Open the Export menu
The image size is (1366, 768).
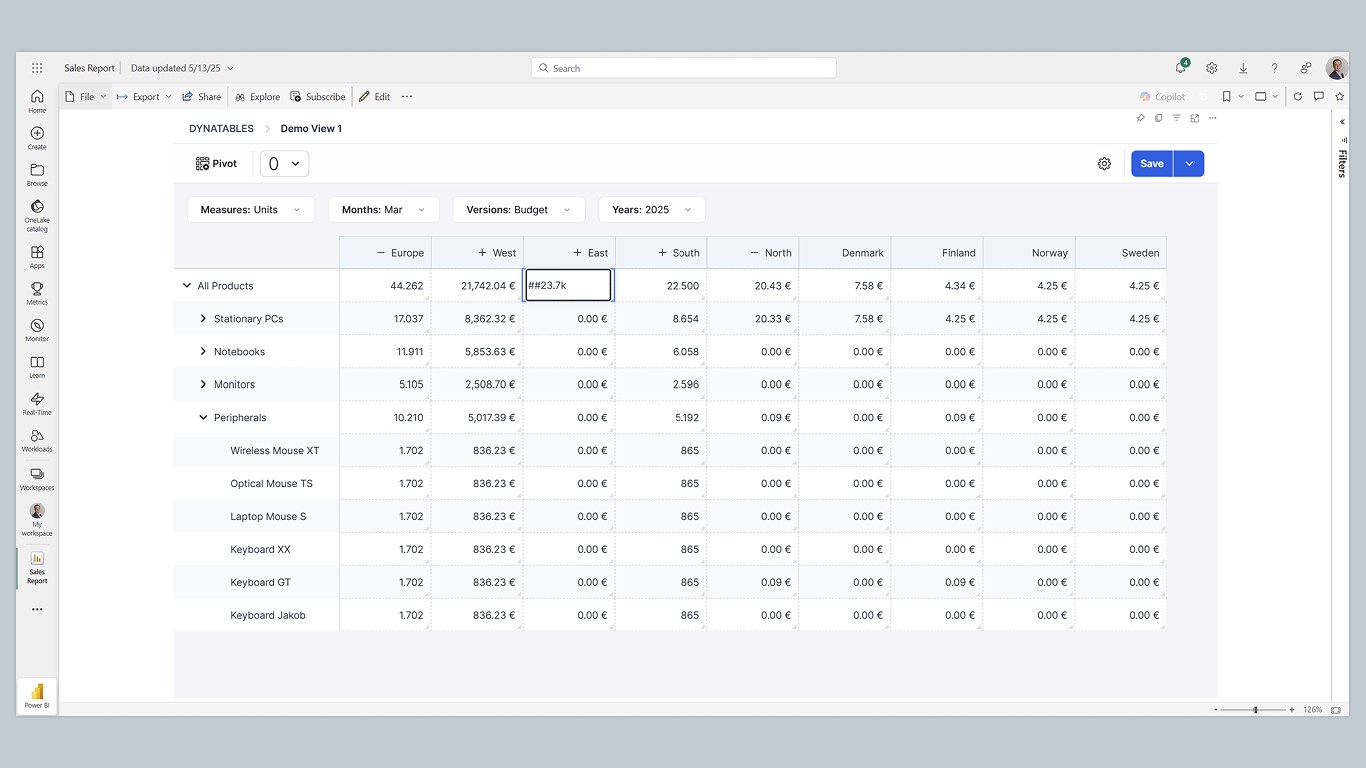coord(144,97)
